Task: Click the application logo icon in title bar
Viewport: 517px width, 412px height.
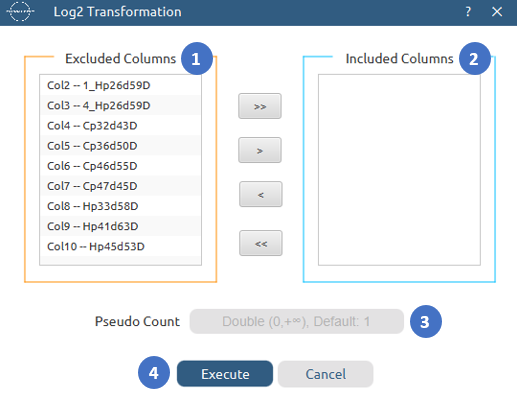Action: [x=20, y=12]
